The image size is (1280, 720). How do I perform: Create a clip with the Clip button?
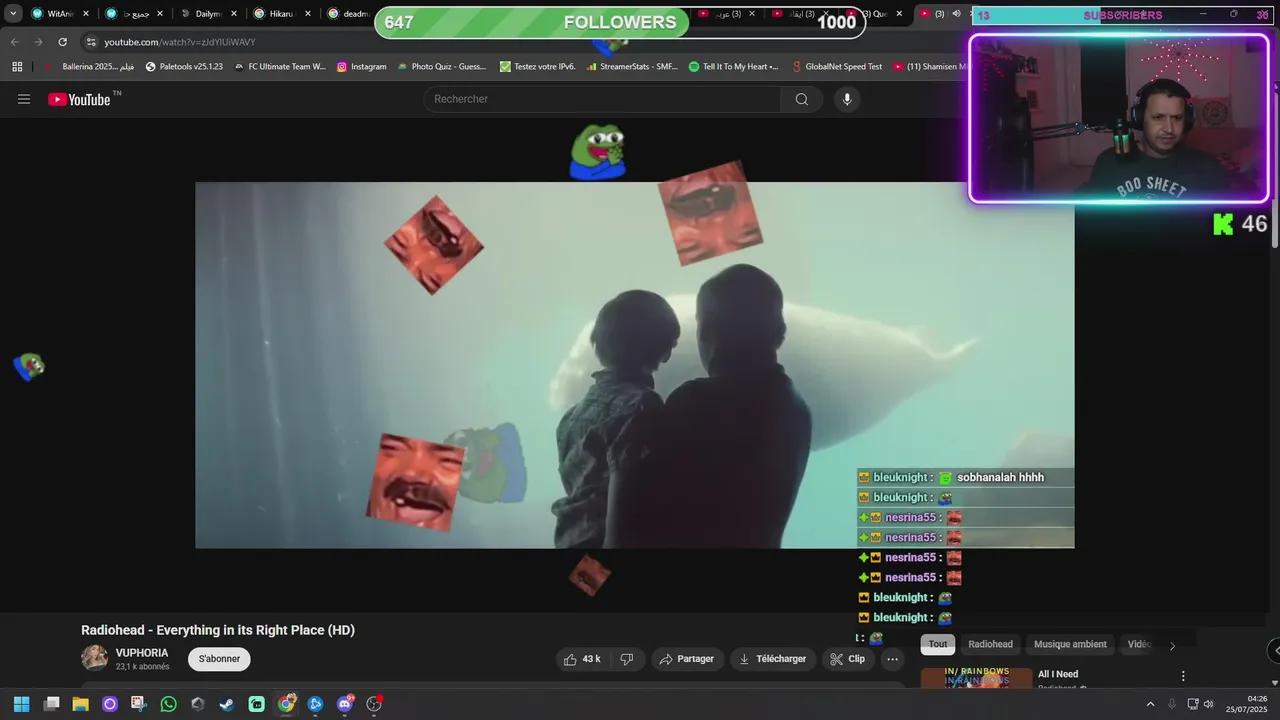pyautogui.click(x=848, y=659)
